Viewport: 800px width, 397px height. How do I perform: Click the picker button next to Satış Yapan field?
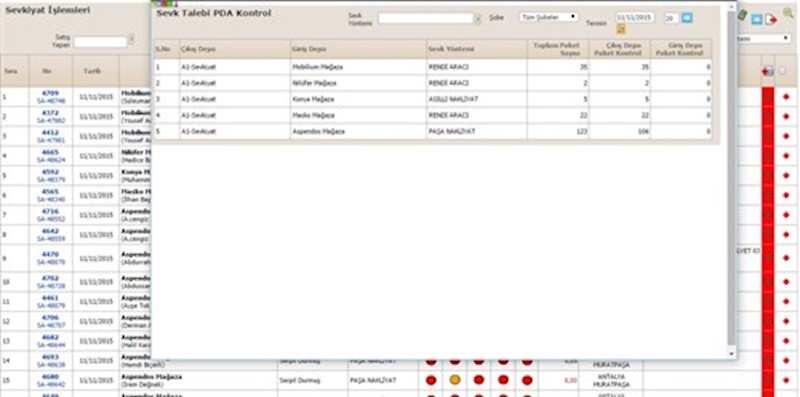(x=131, y=40)
